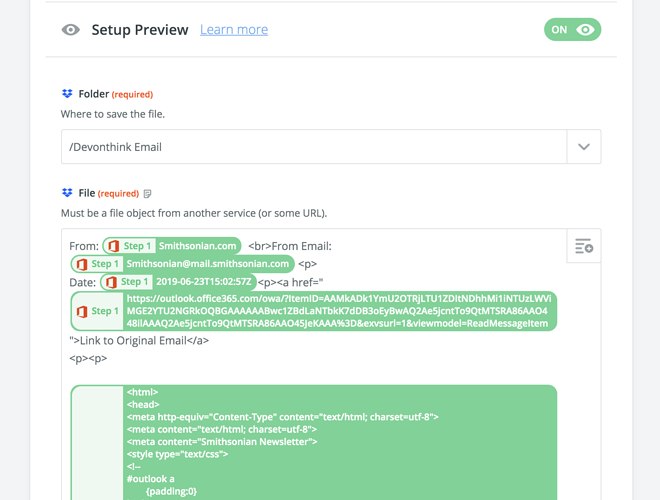Click the Office icon in the date pill

tap(111, 282)
